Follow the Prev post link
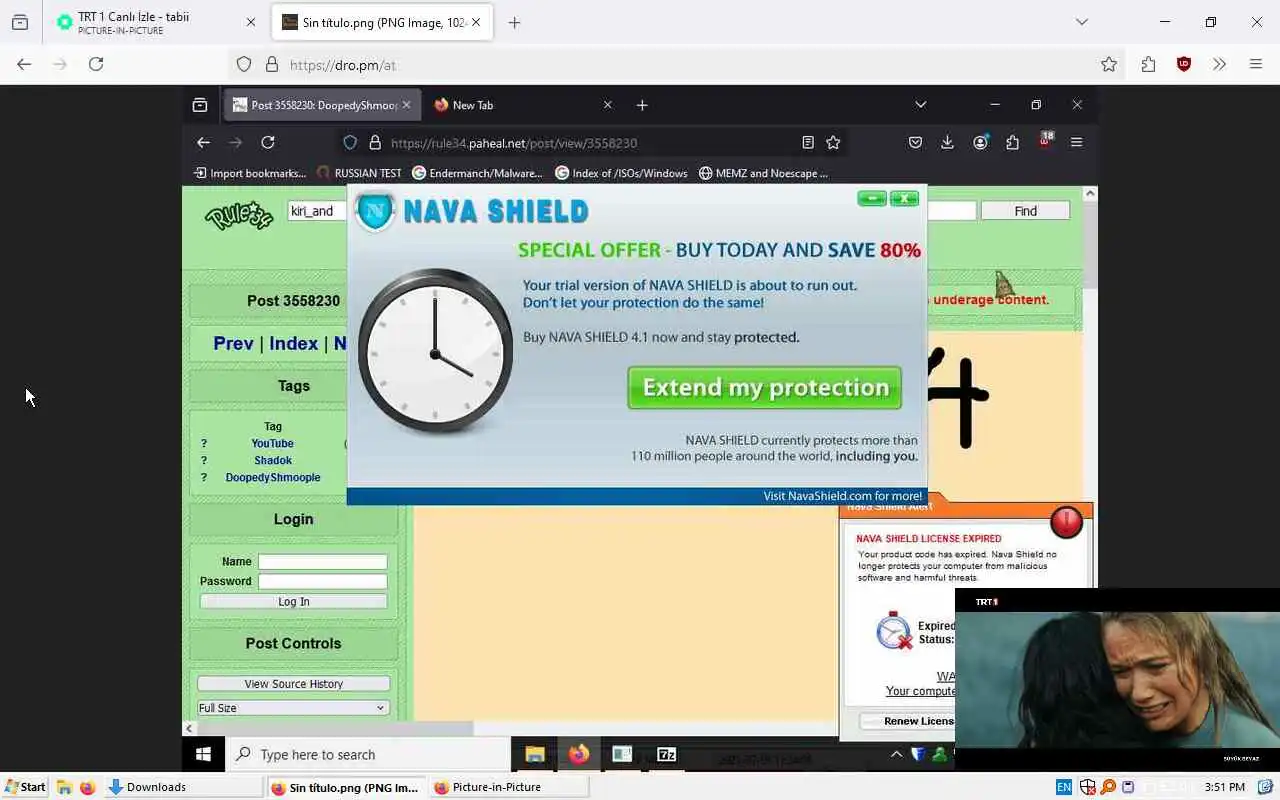The height and width of the screenshot is (800, 1280). pos(233,343)
